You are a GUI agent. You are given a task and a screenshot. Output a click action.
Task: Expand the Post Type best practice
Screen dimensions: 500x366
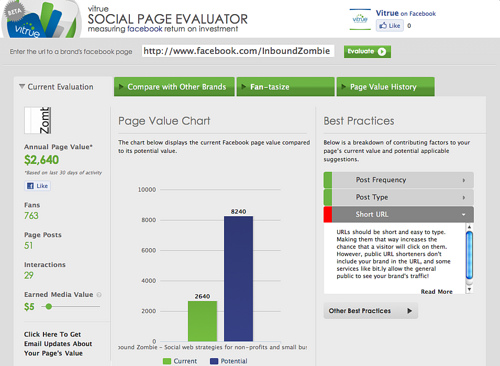(x=398, y=197)
